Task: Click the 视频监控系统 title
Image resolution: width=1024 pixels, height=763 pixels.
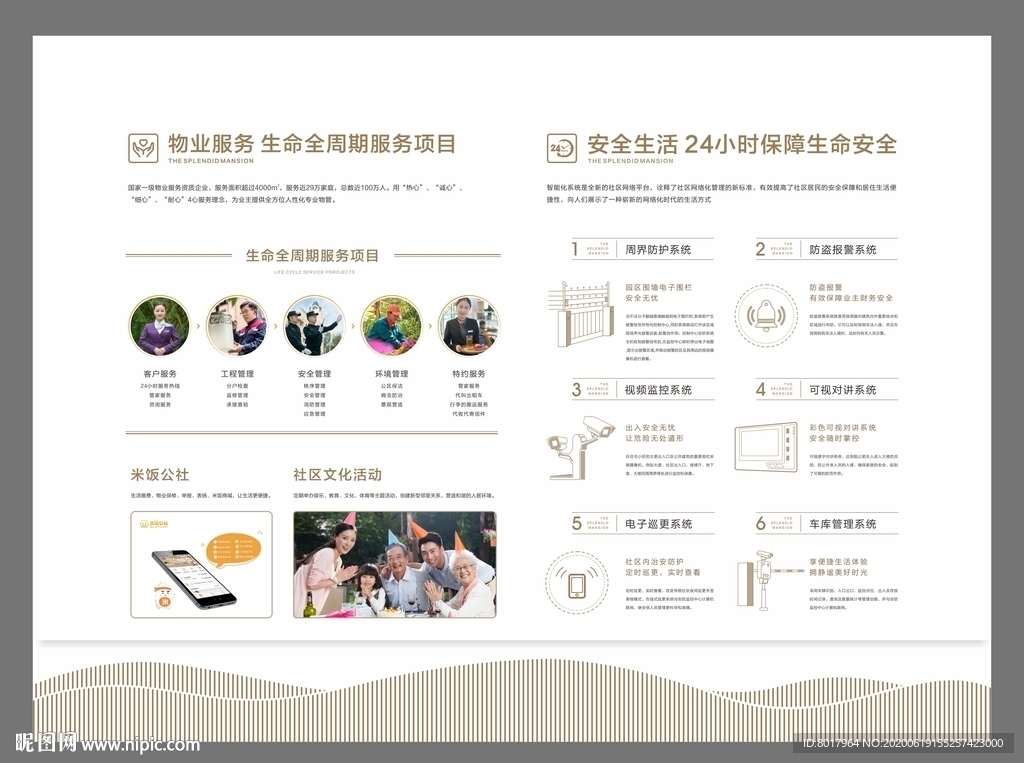Action: pos(658,390)
